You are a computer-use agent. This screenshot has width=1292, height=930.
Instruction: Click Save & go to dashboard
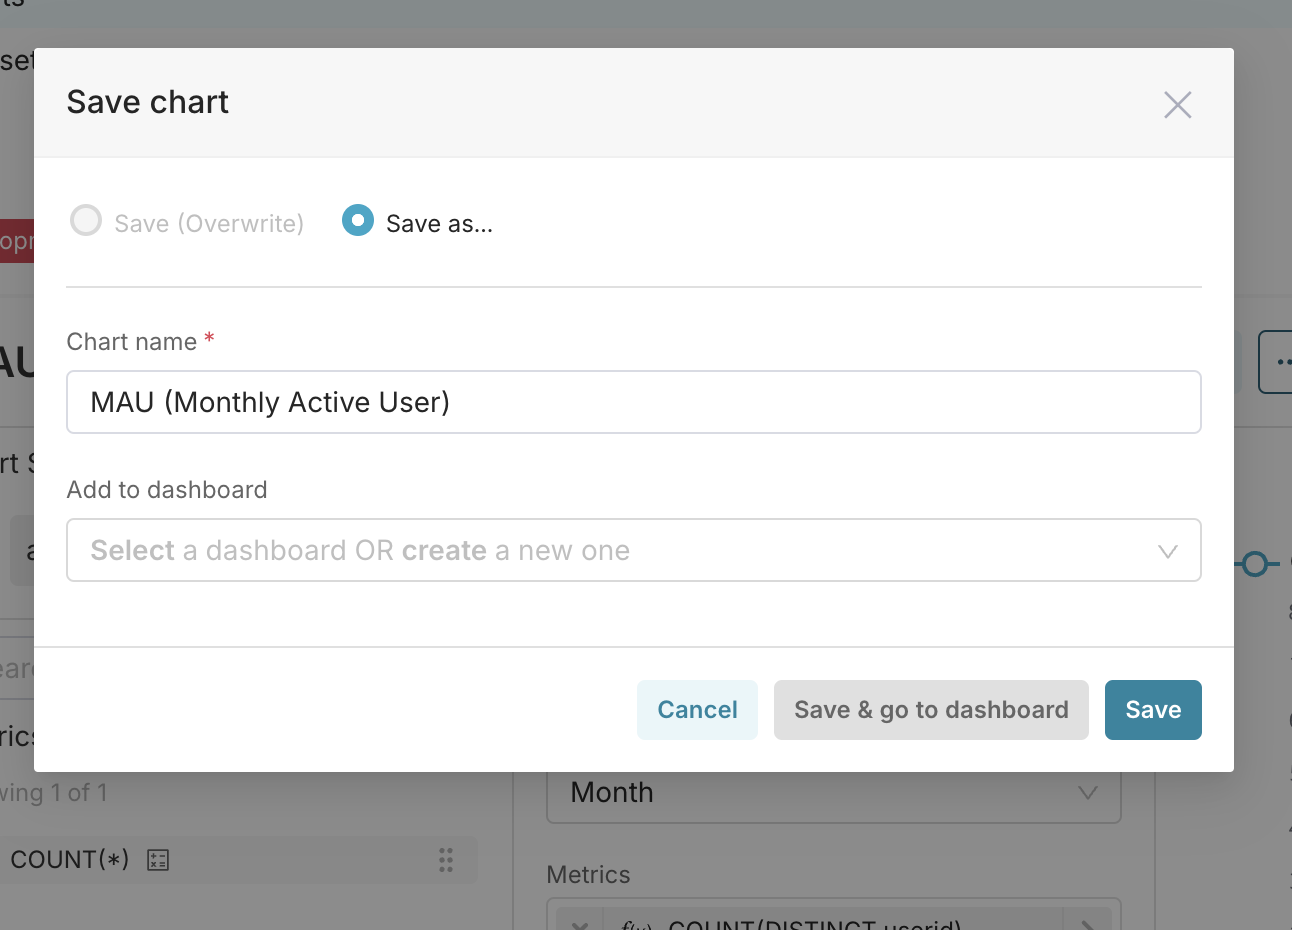[x=931, y=710]
